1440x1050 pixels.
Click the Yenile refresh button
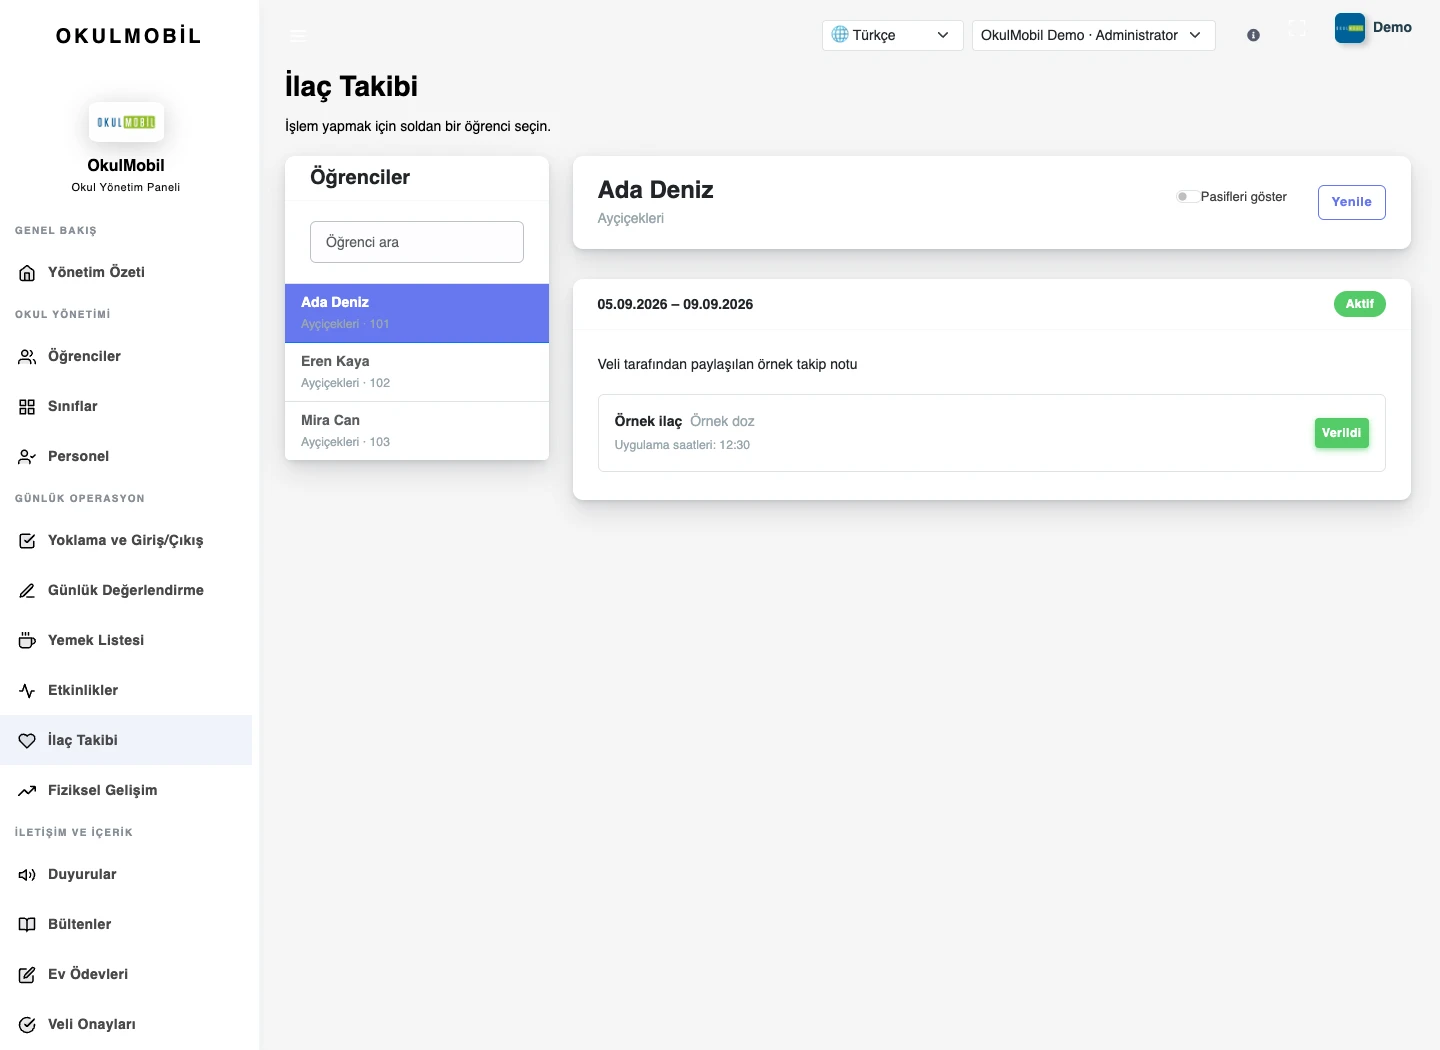[1351, 202]
